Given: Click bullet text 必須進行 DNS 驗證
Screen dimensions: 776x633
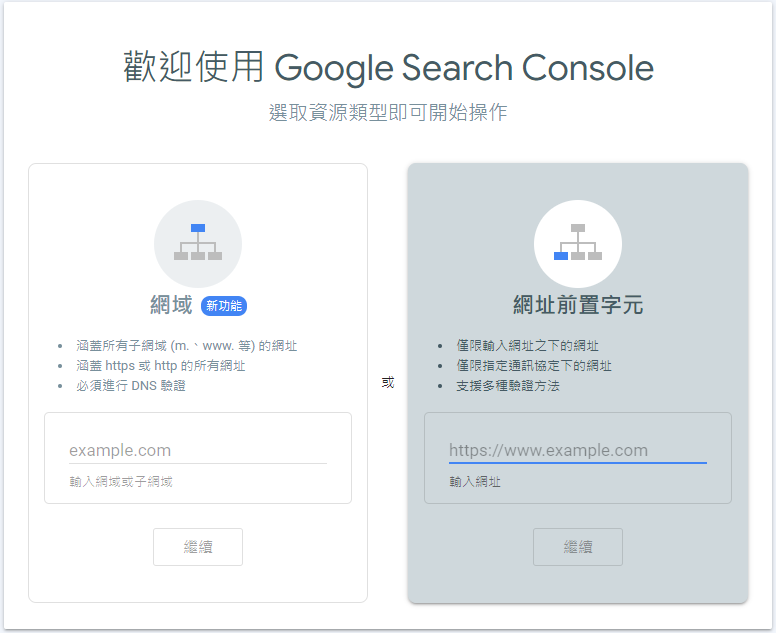Looking at the screenshot, I should tap(131, 386).
